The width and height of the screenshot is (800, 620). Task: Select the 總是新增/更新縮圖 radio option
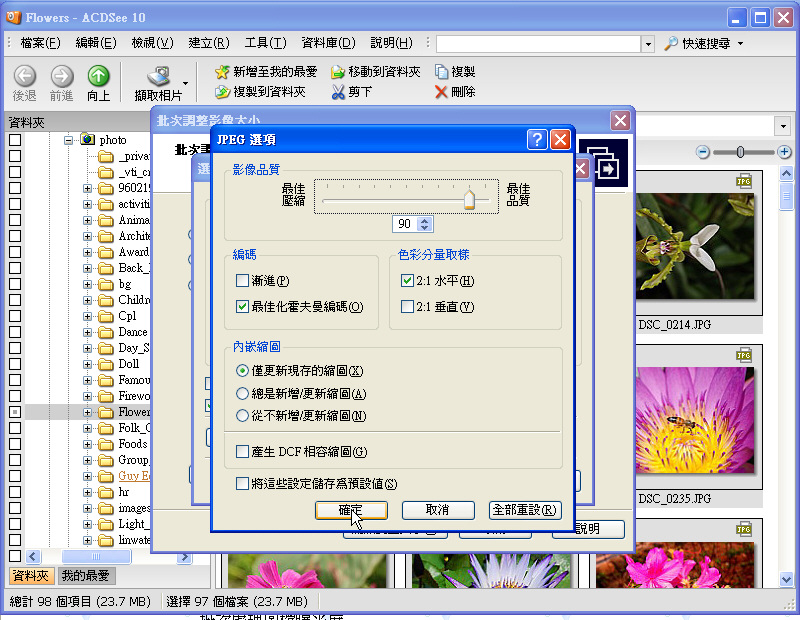(242, 394)
